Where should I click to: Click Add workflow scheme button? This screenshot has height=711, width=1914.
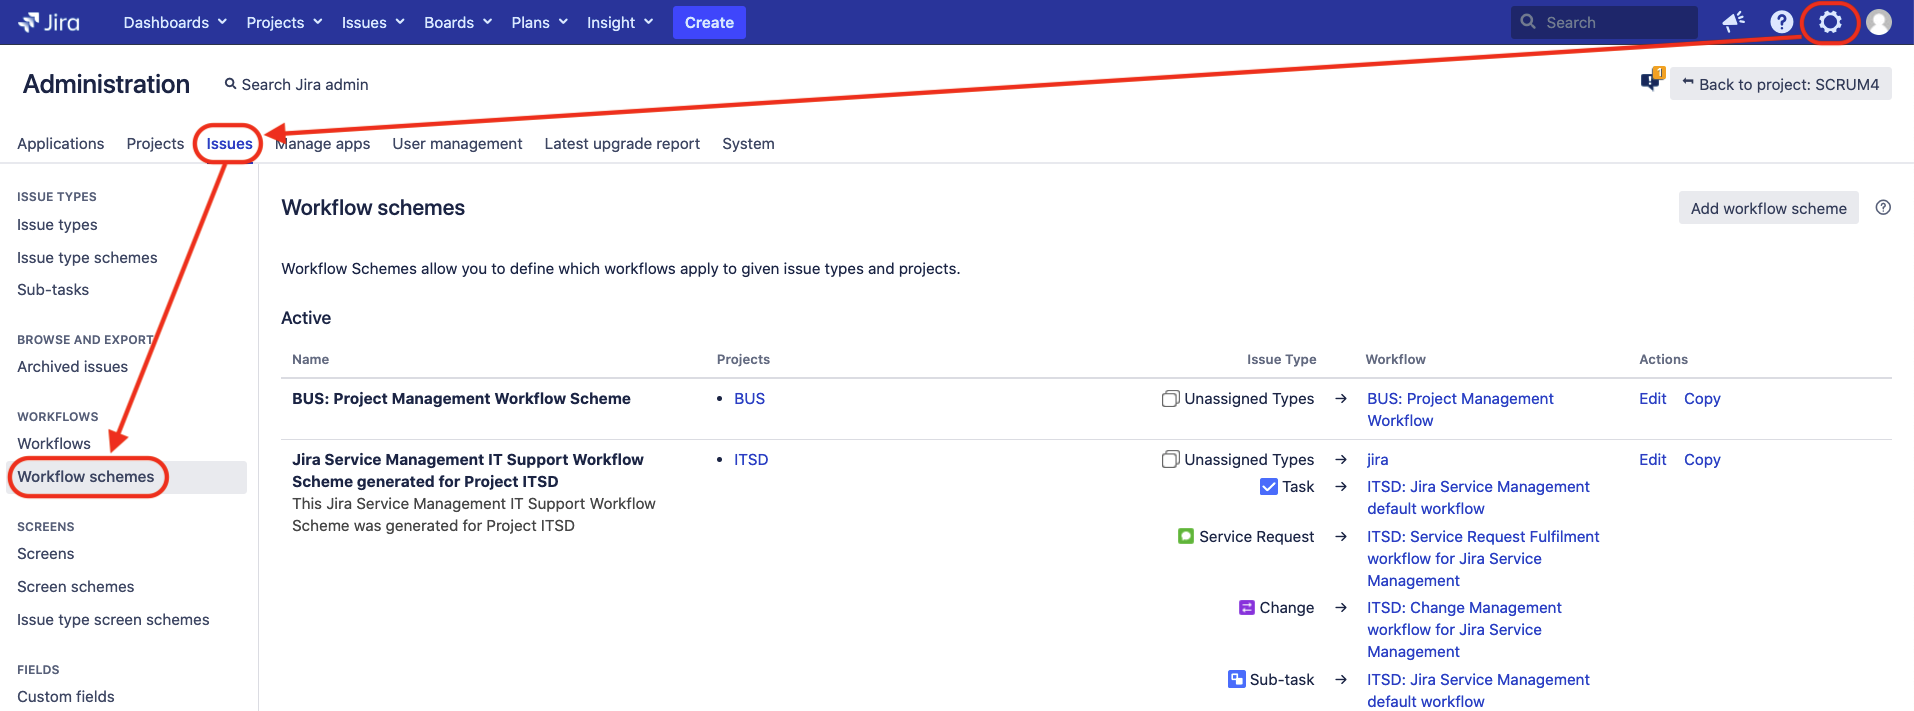[1768, 208]
